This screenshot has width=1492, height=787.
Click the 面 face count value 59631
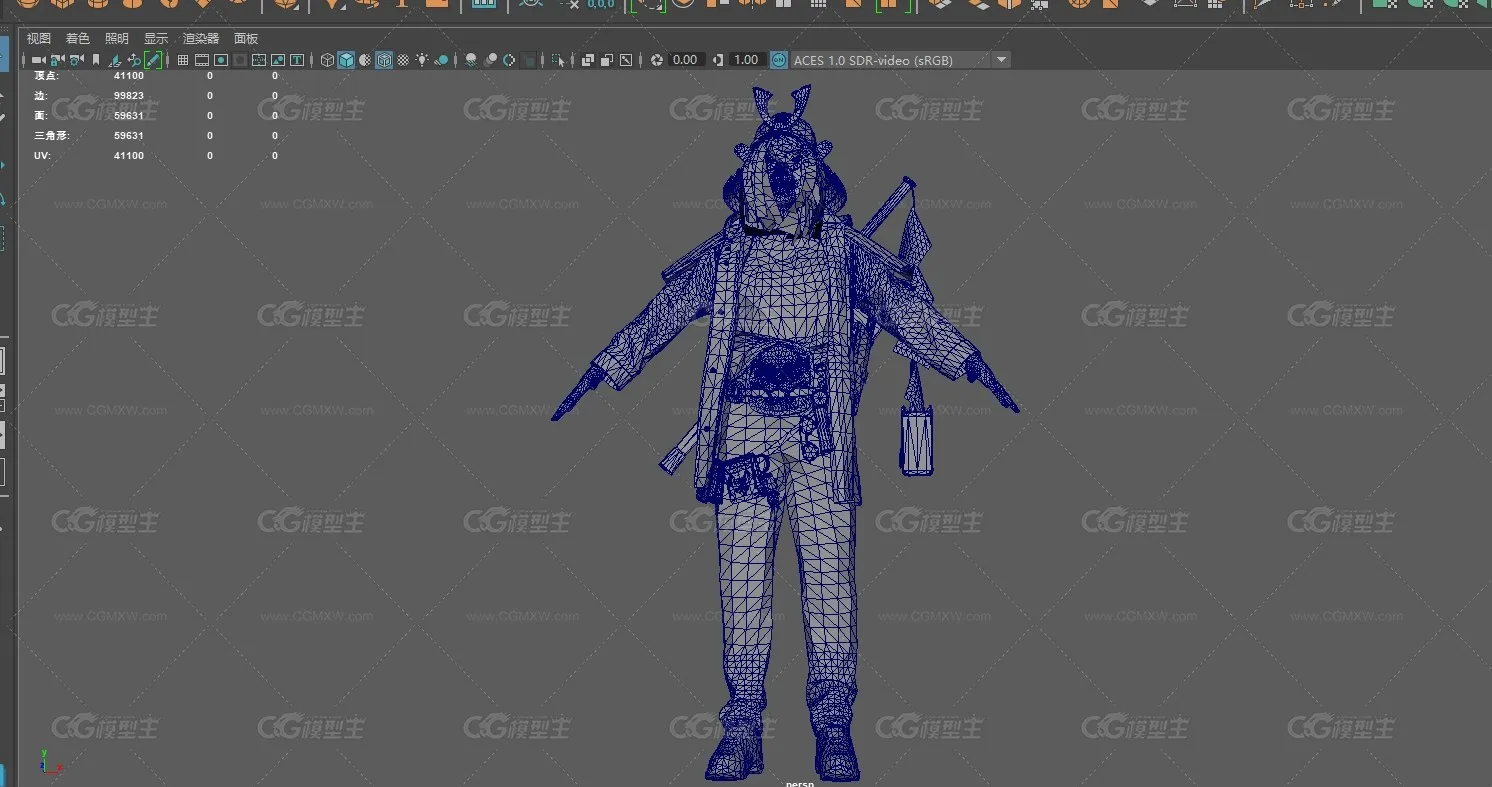(129, 115)
